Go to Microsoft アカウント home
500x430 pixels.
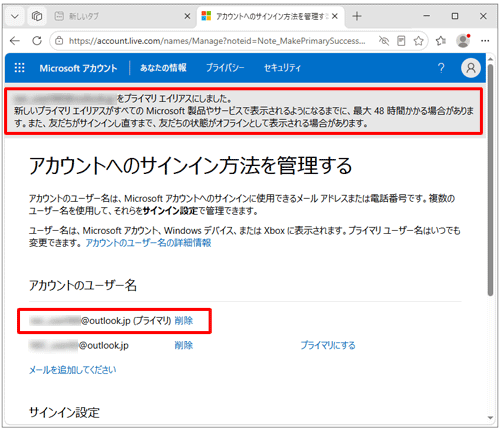pyautogui.click(x=78, y=68)
